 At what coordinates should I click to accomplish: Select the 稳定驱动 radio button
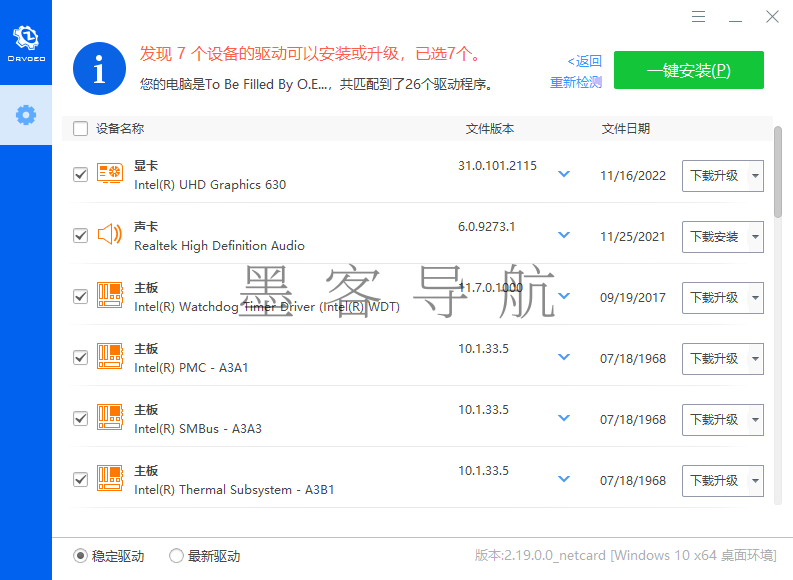[x=80, y=556]
